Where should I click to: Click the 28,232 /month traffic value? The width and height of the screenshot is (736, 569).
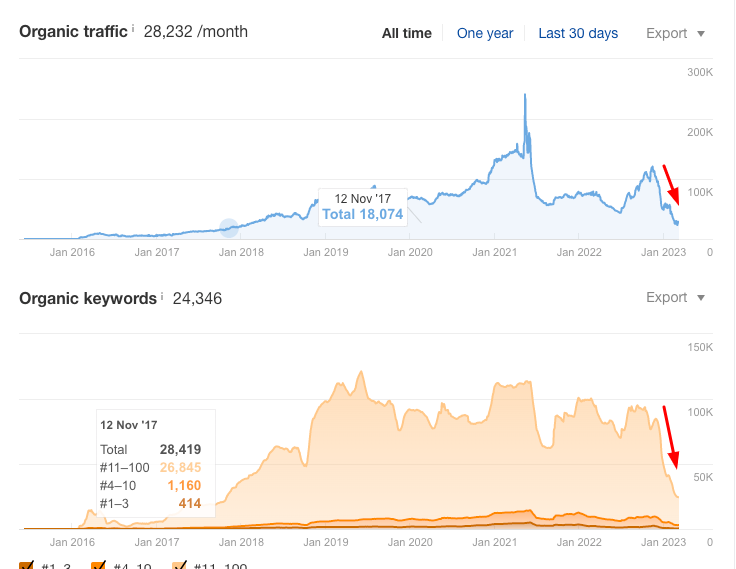(x=195, y=31)
